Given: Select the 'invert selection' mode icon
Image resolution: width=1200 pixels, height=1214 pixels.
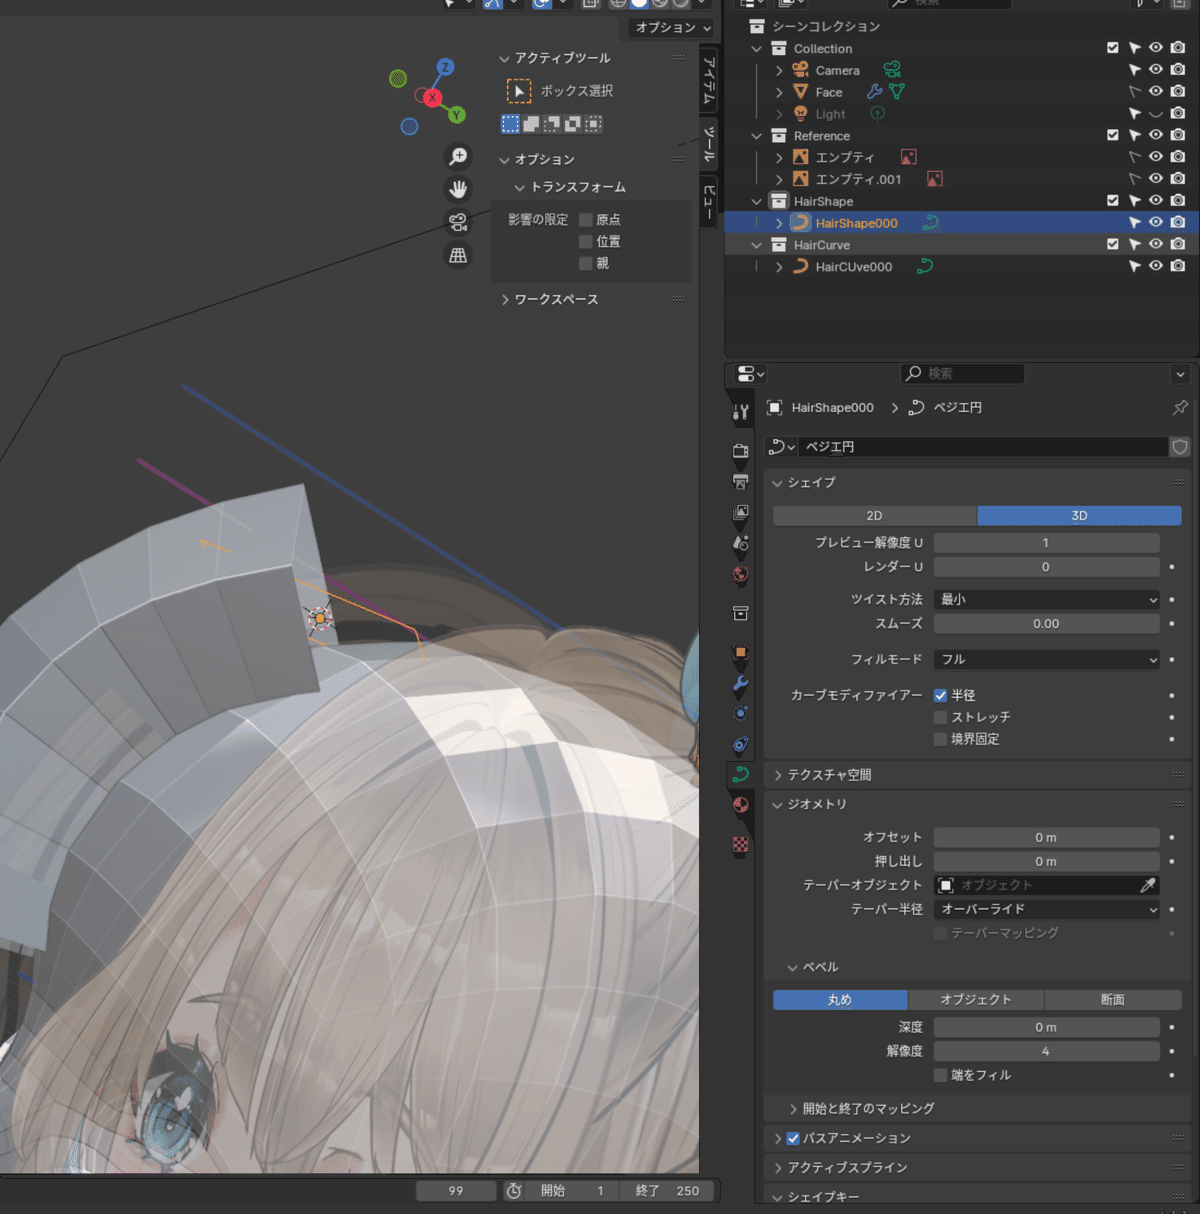Looking at the screenshot, I should 573,124.
